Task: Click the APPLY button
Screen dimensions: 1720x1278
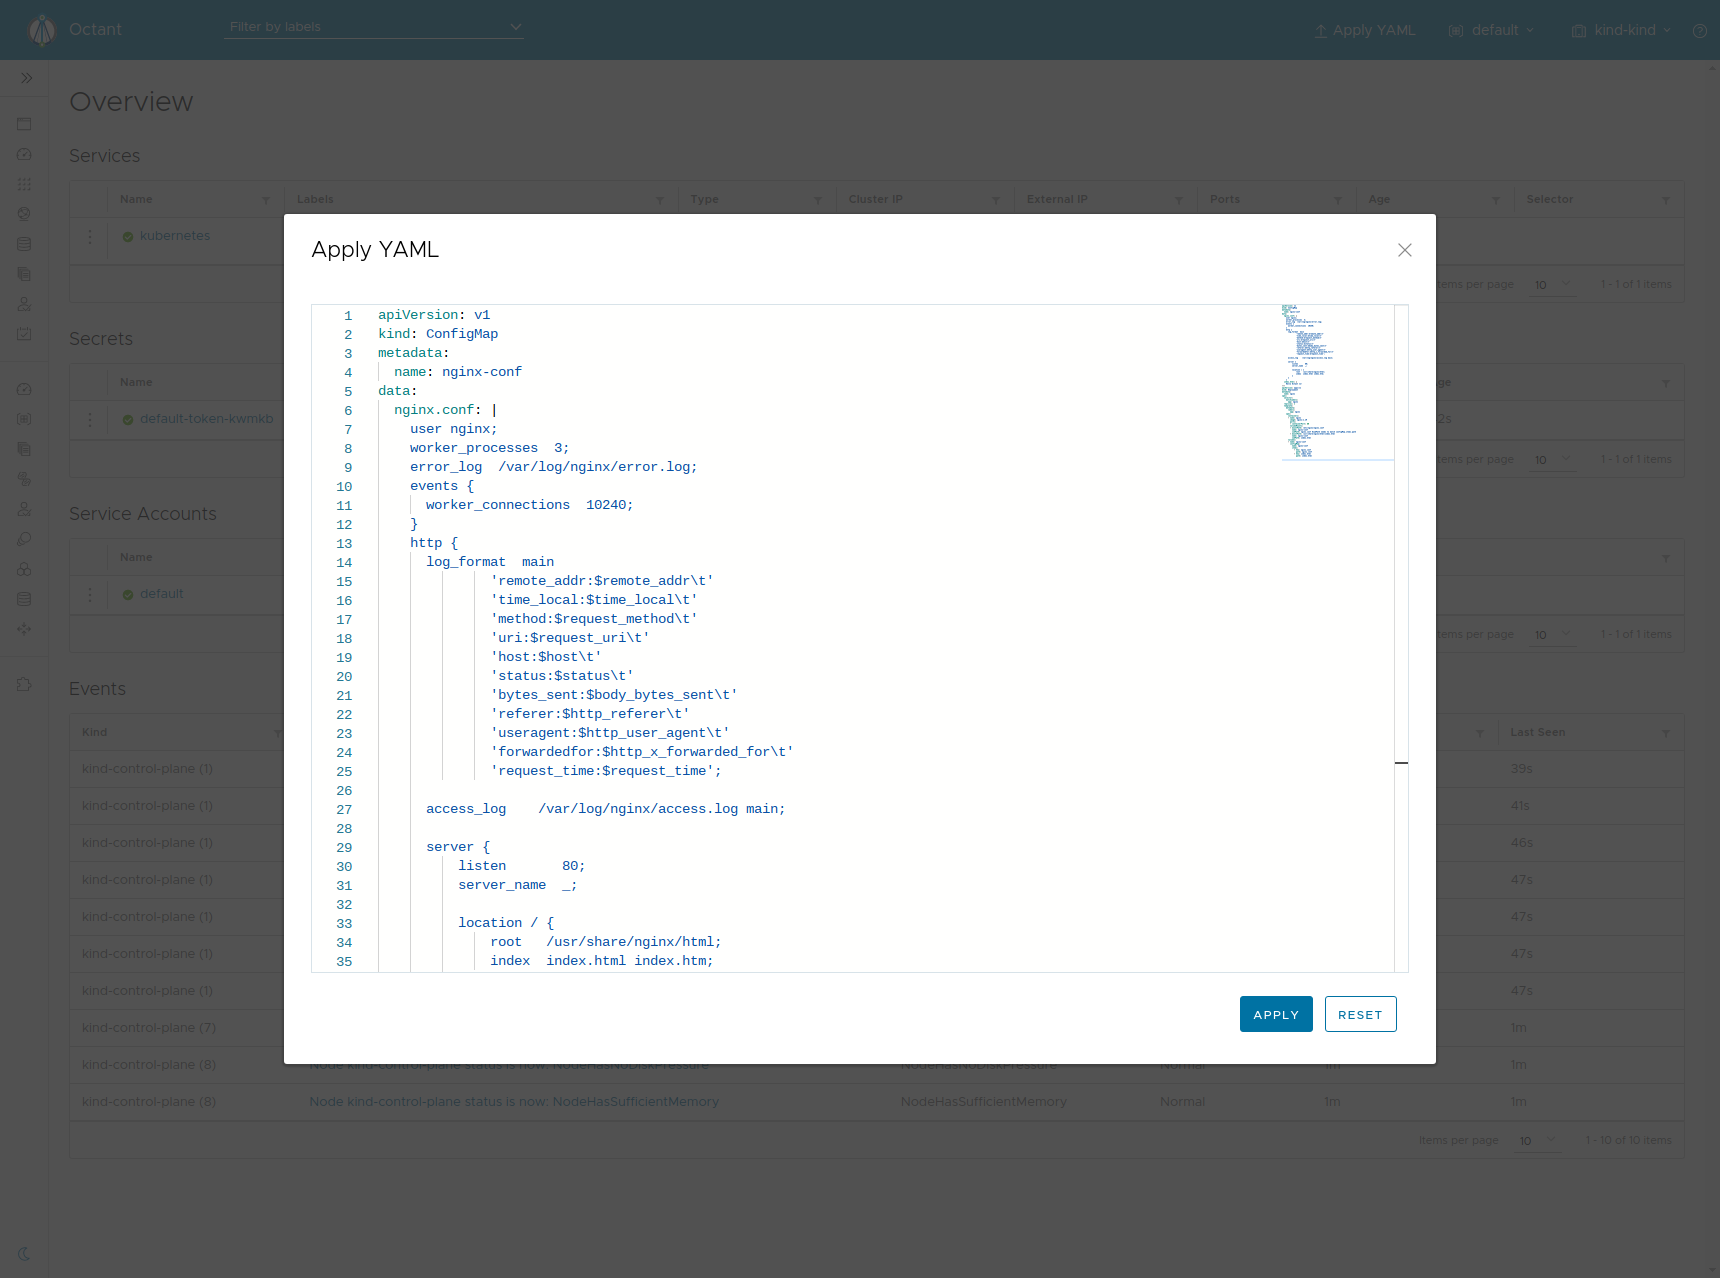Action: (x=1275, y=1014)
